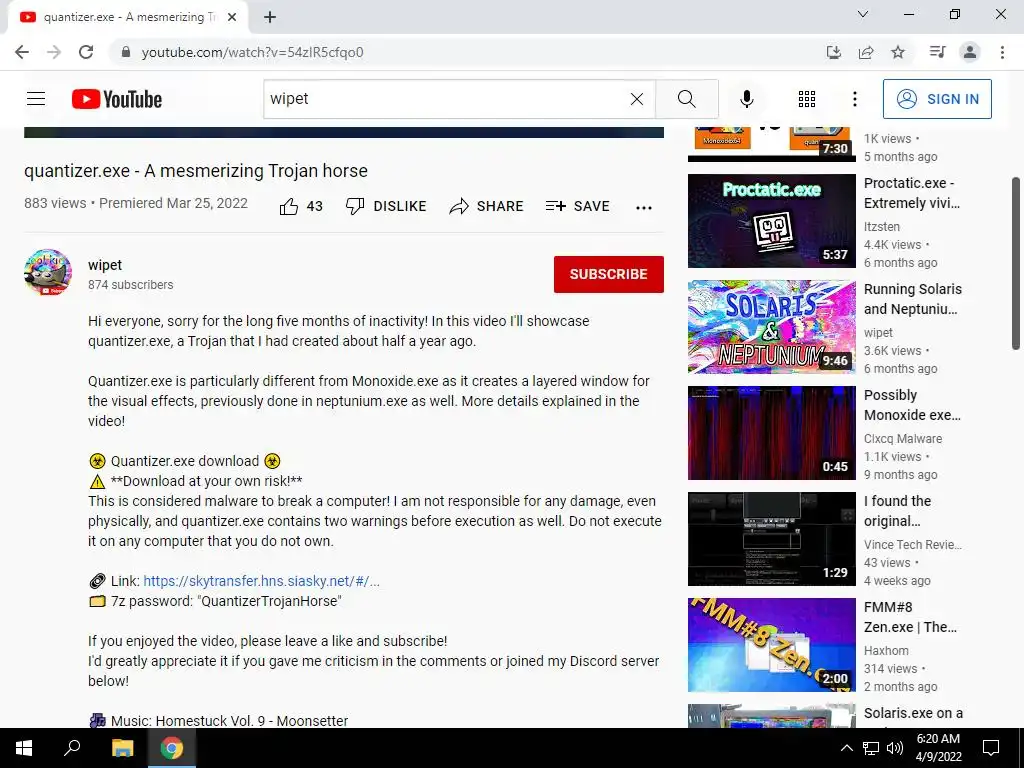Select the quantizer.exe YouTube tab
The height and width of the screenshot is (768, 1024).
(x=128, y=17)
